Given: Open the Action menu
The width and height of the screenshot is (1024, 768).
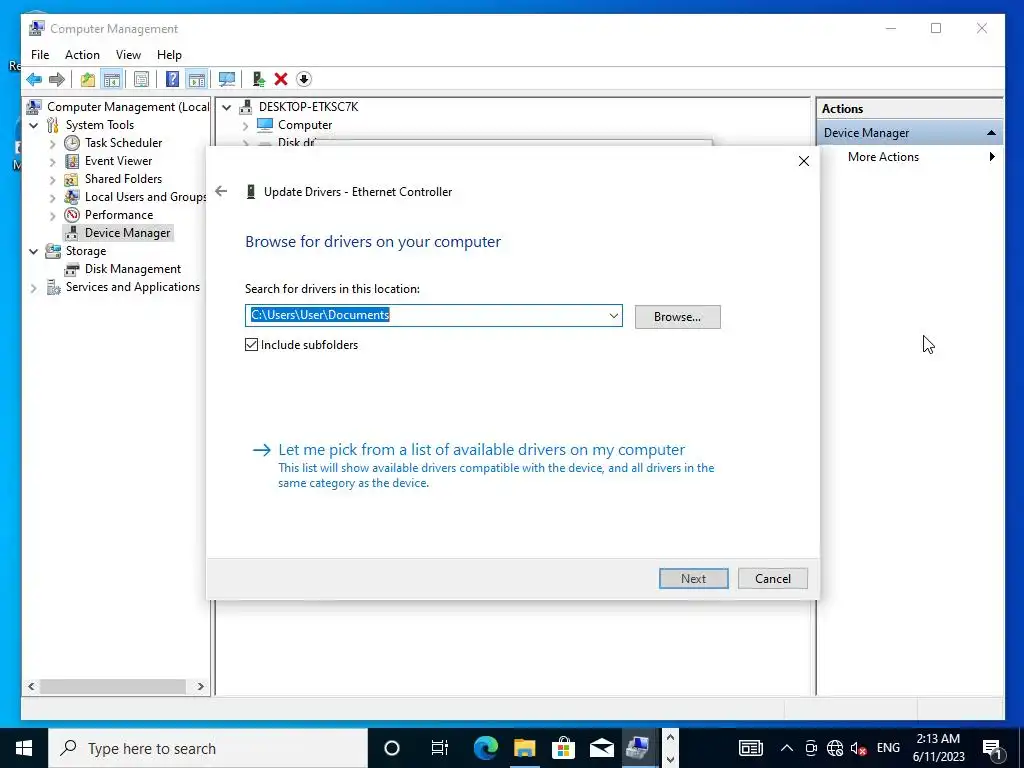Looking at the screenshot, I should coord(82,55).
